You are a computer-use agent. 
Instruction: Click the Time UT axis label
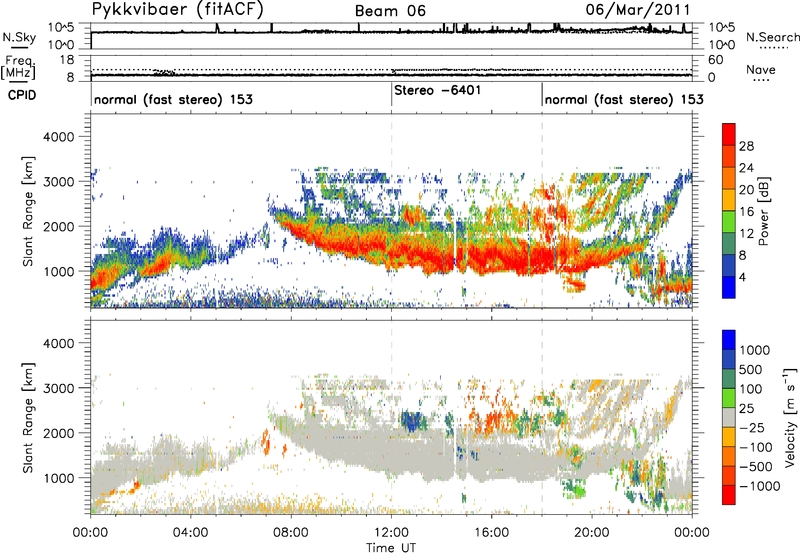(391, 548)
